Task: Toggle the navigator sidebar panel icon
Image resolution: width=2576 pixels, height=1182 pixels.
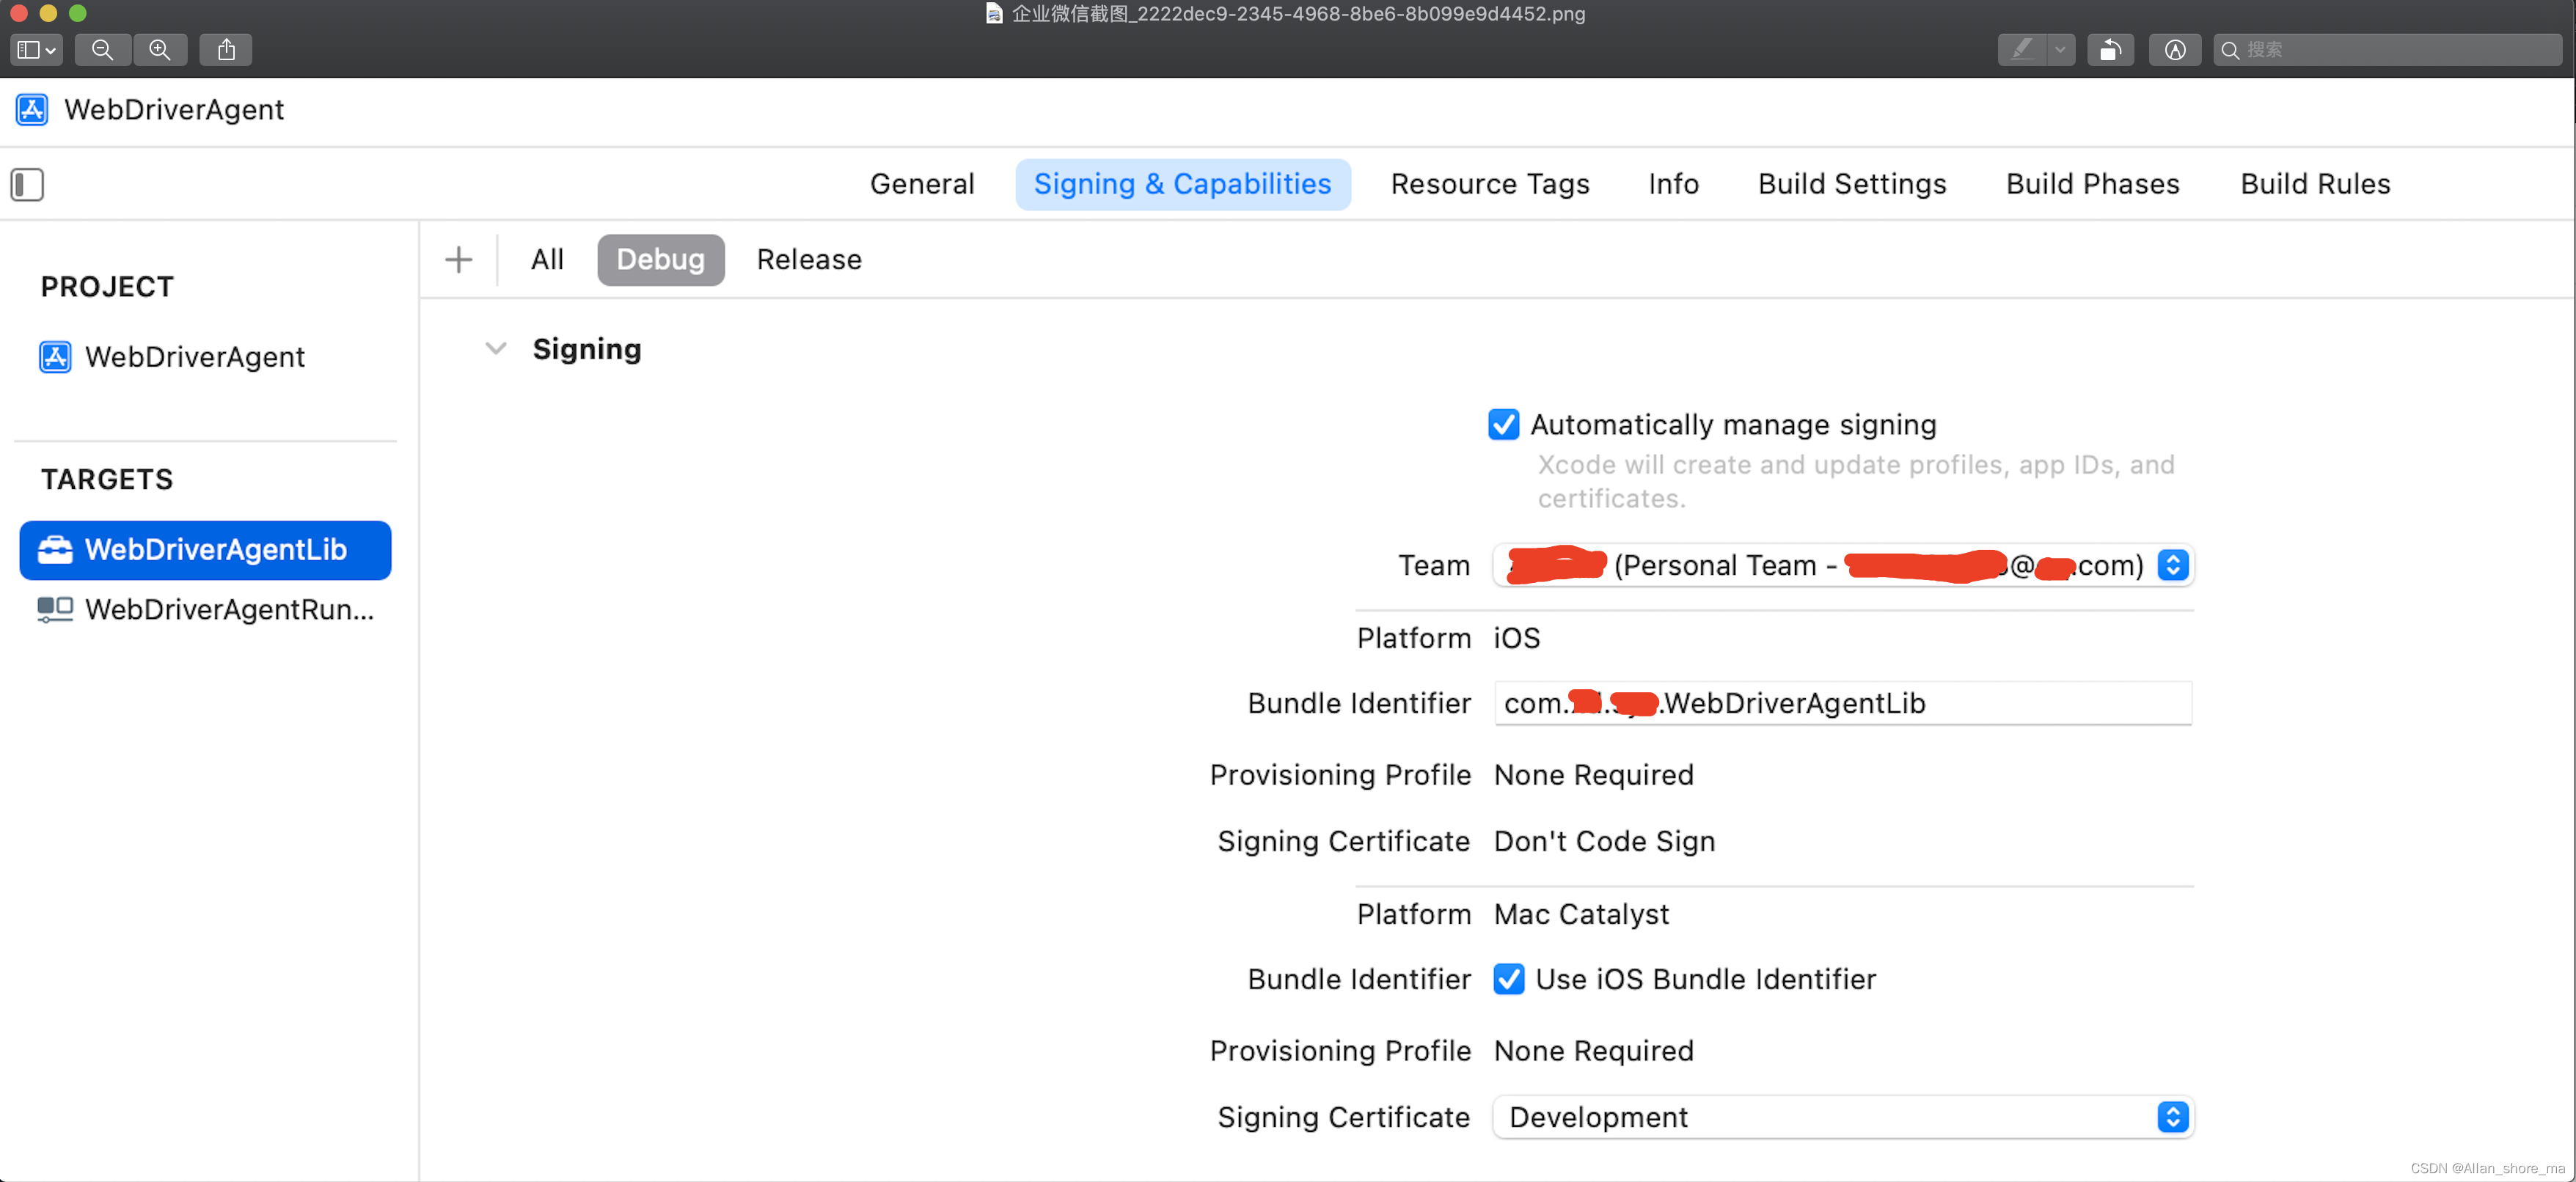Action: point(27,184)
